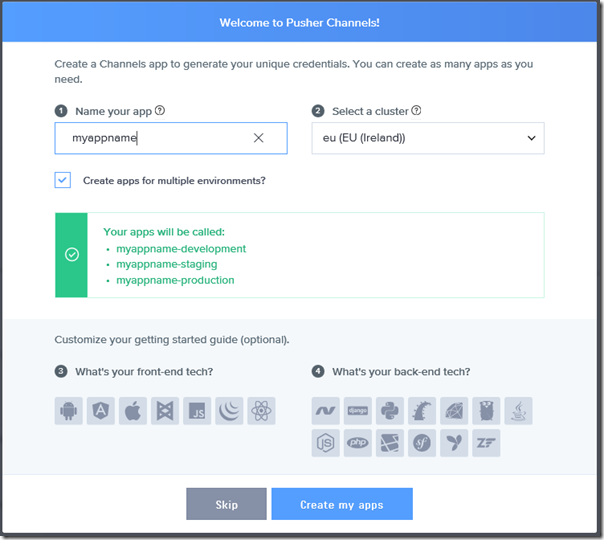Choose the Laravel back-end icon

390,443
